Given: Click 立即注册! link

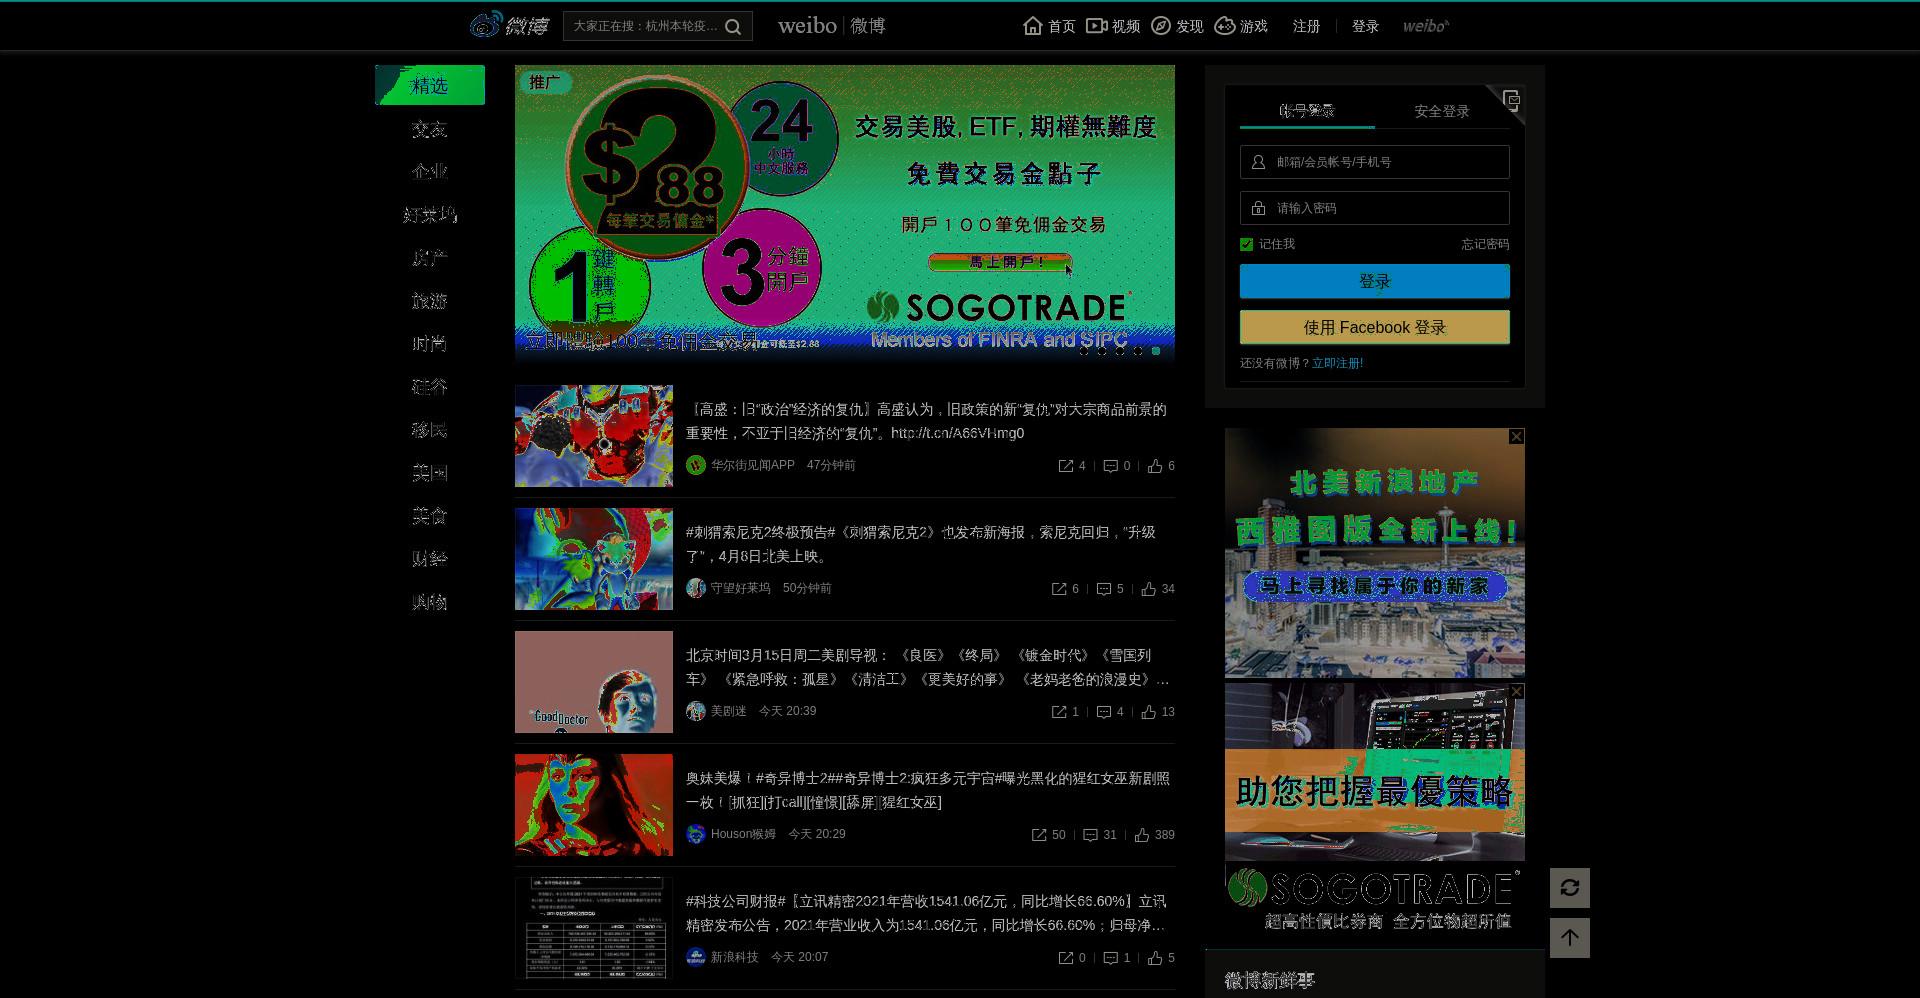Looking at the screenshot, I should pos(1337,363).
